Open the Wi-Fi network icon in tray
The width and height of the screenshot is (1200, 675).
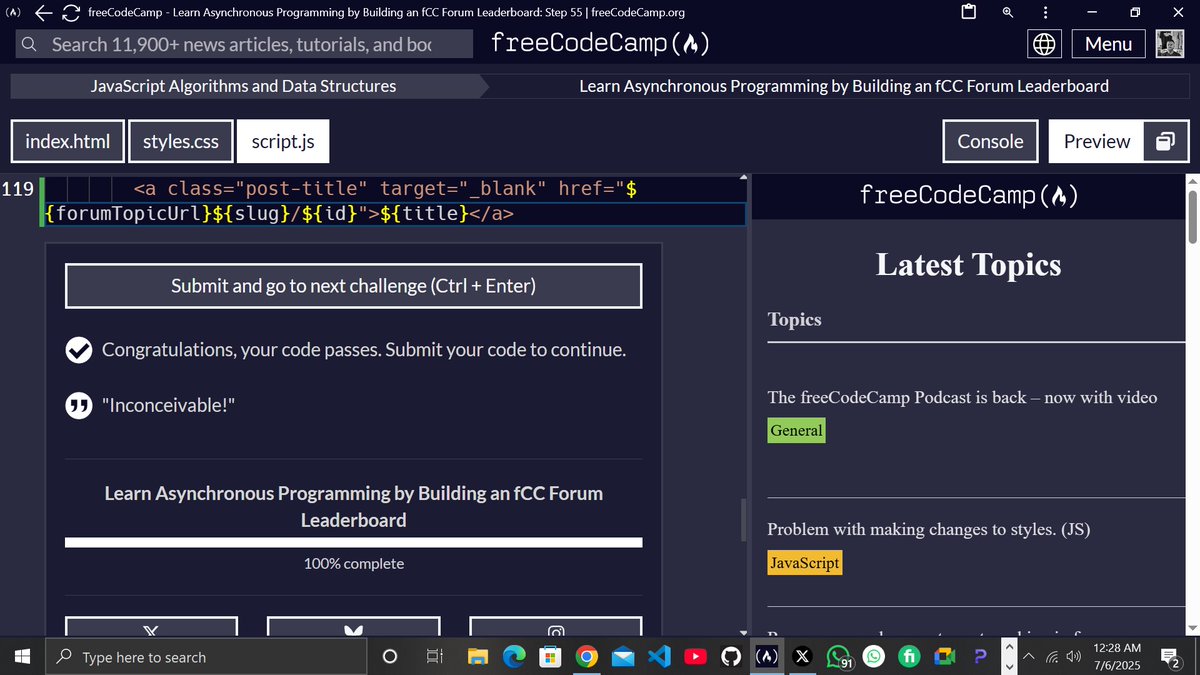1052,657
